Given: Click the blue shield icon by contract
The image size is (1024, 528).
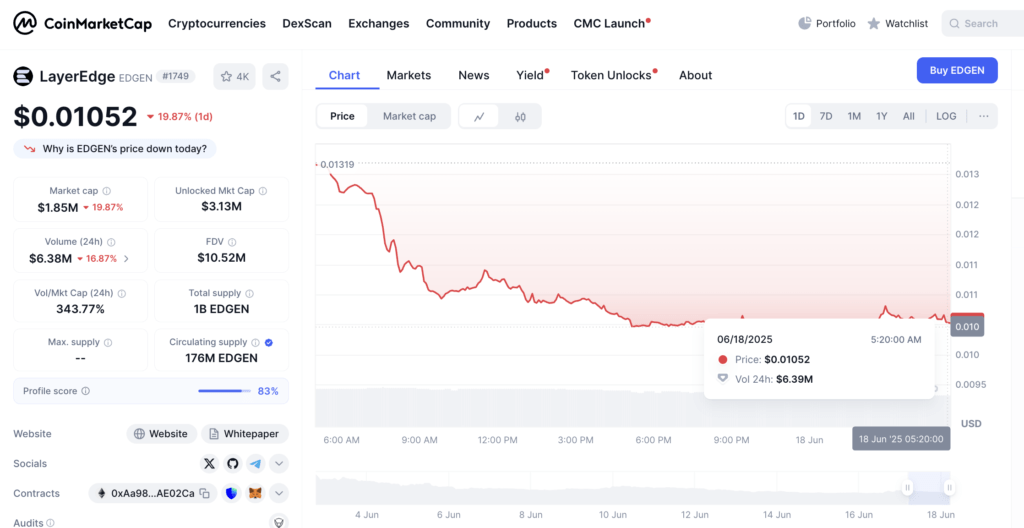Looking at the screenshot, I should [232, 493].
